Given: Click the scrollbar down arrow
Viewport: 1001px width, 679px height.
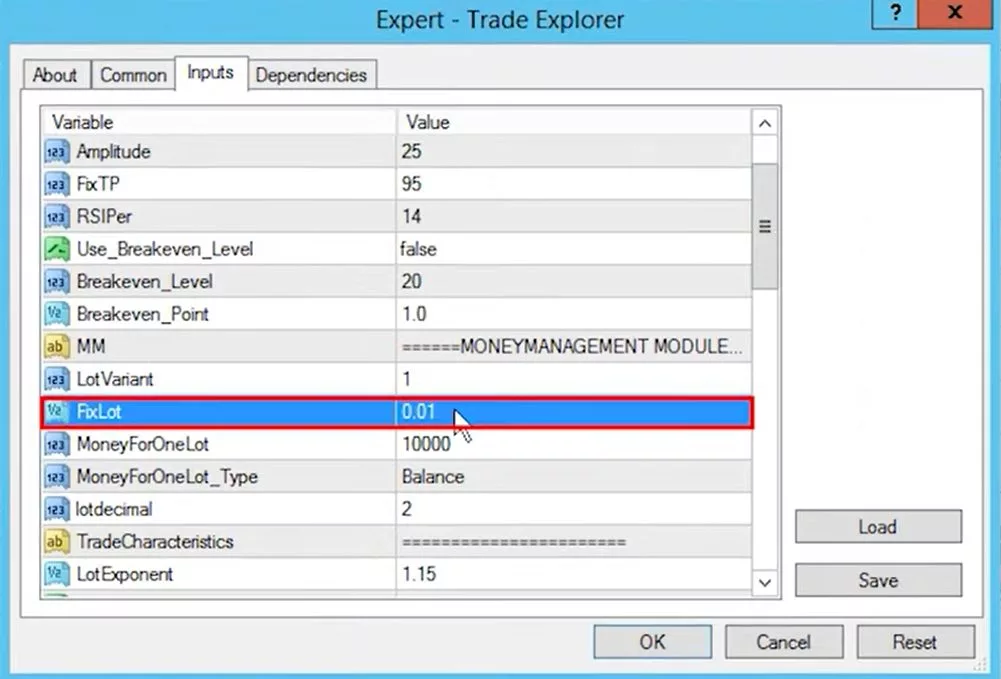Looking at the screenshot, I should pyautogui.click(x=764, y=582).
